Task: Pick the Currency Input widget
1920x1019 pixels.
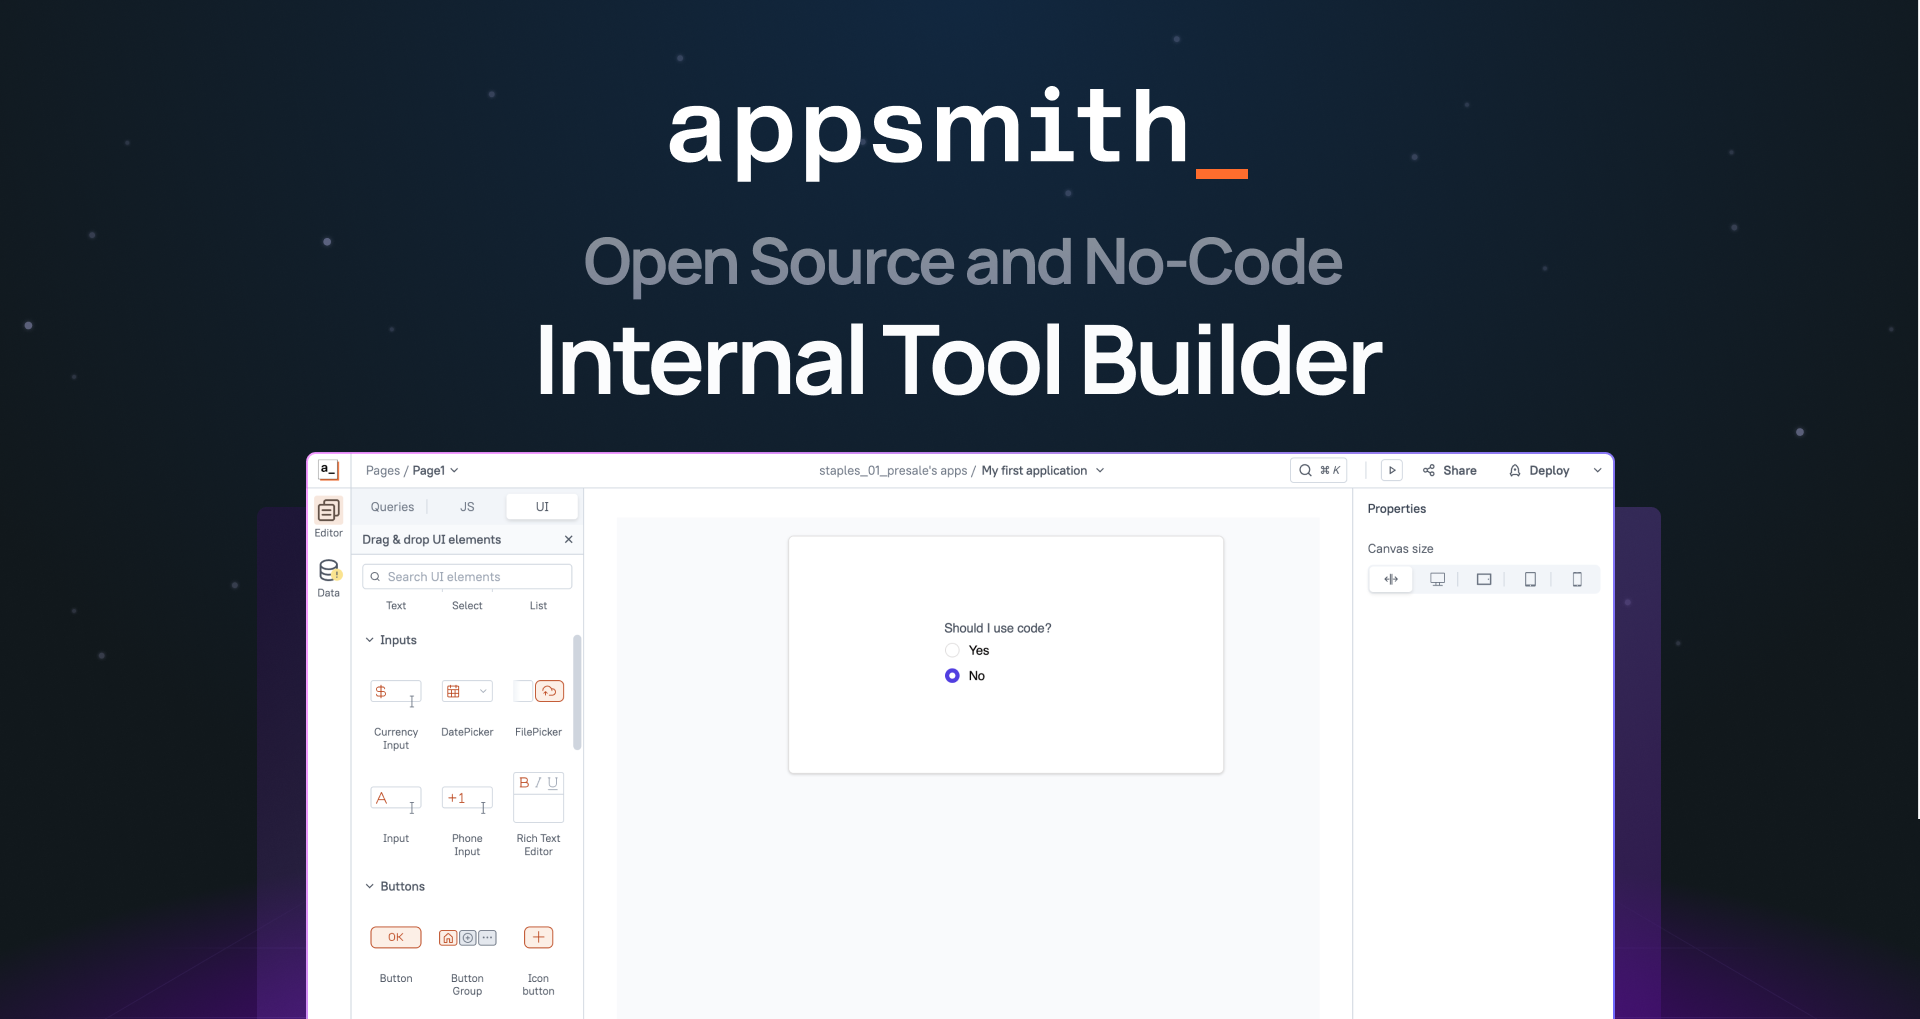Action: [x=396, y=691]
